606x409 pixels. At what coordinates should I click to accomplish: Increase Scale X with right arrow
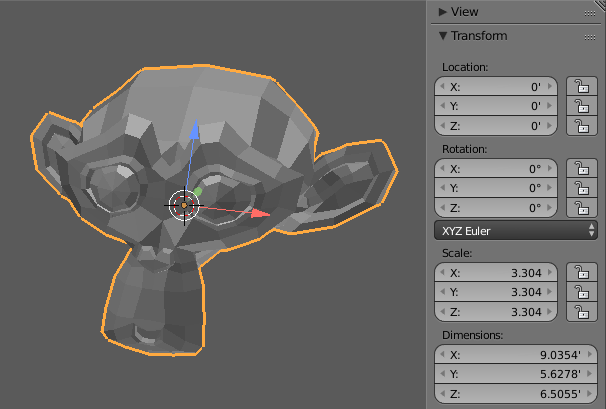point(550,273)
